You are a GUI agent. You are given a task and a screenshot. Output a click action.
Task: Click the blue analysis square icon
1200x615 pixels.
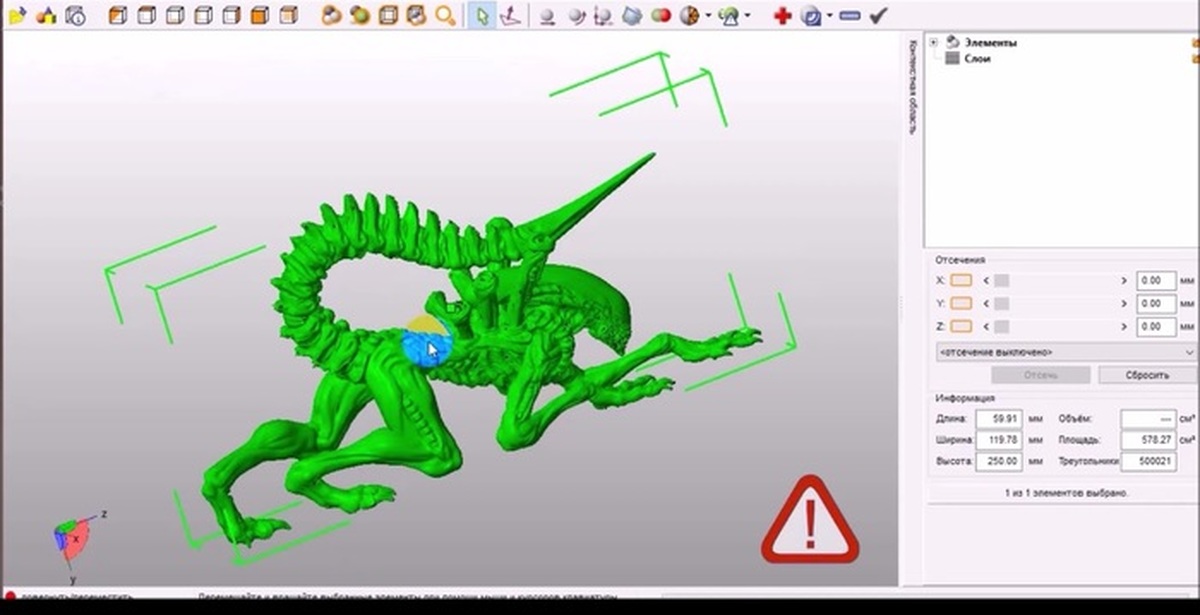(811, 16)
